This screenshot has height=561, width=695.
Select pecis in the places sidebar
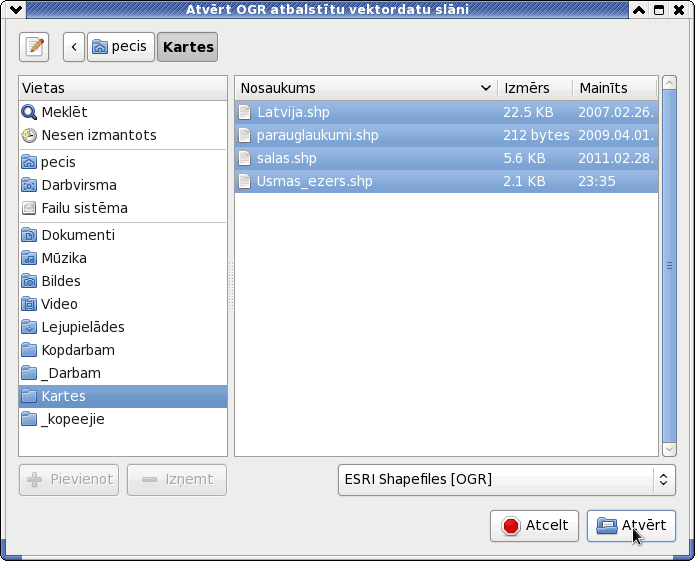coord(123,162)
